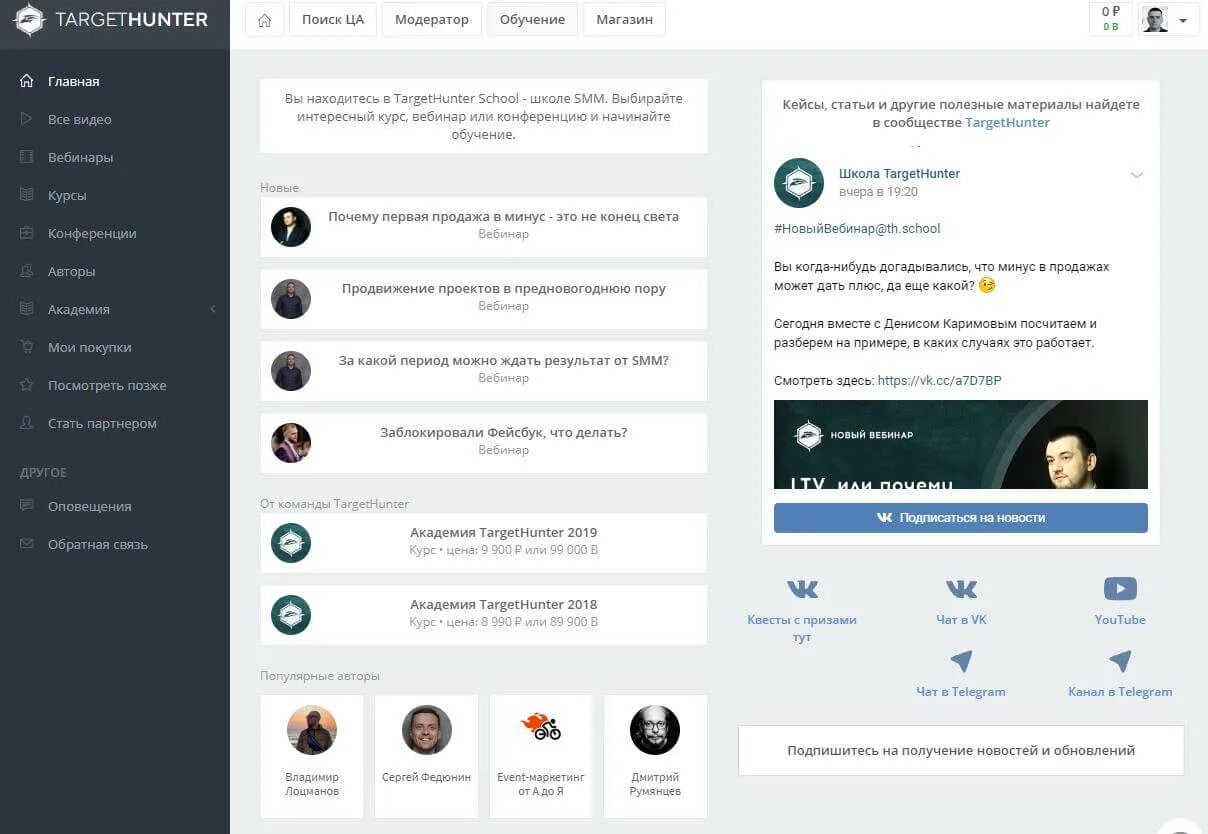Open author card Сергей Федюнин
Viewport: 1208px width, 834px height.
[427, 756]
